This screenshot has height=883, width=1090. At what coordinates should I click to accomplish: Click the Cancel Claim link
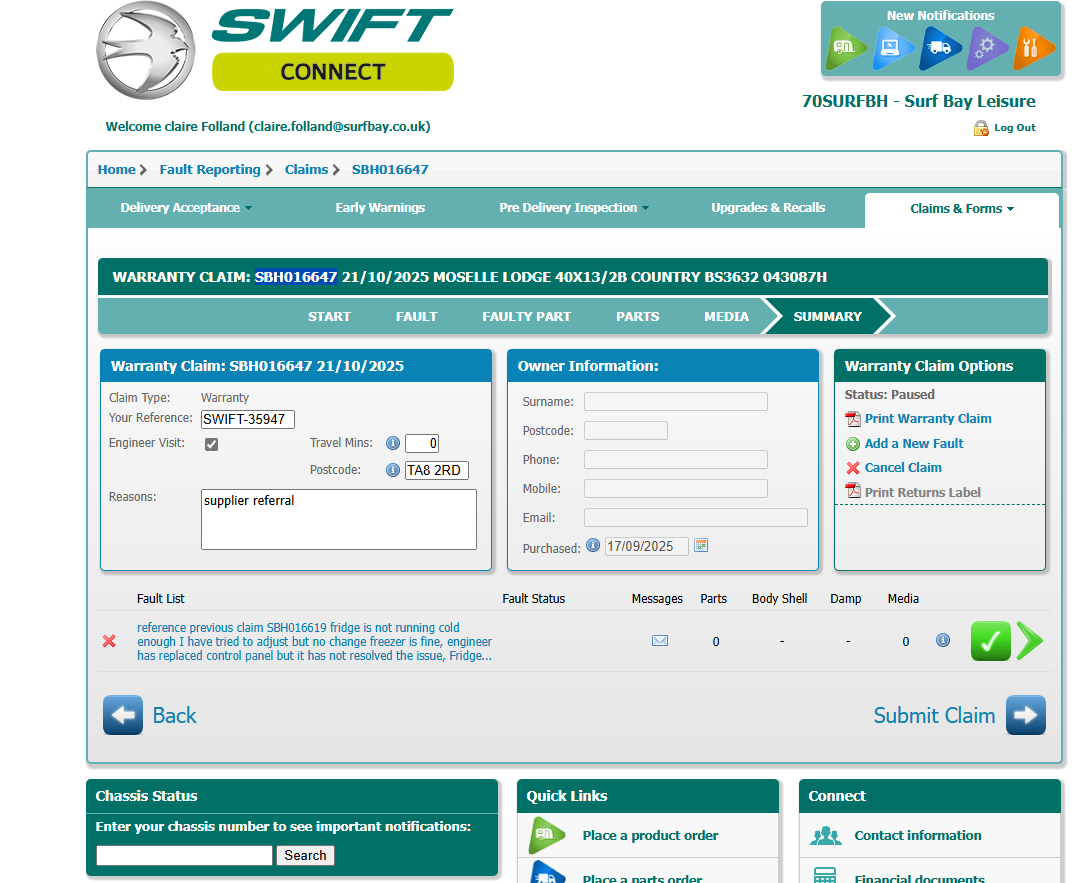tap(903, 468)
